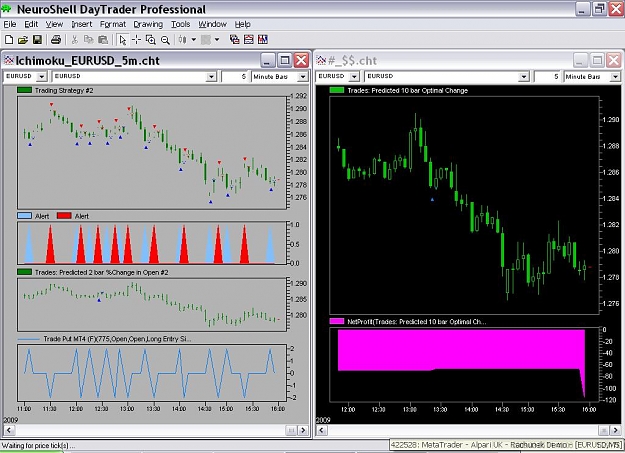This screenshot has width=625, height=453.
Task: Print chart using the printer icon
Action: point(56,39)
